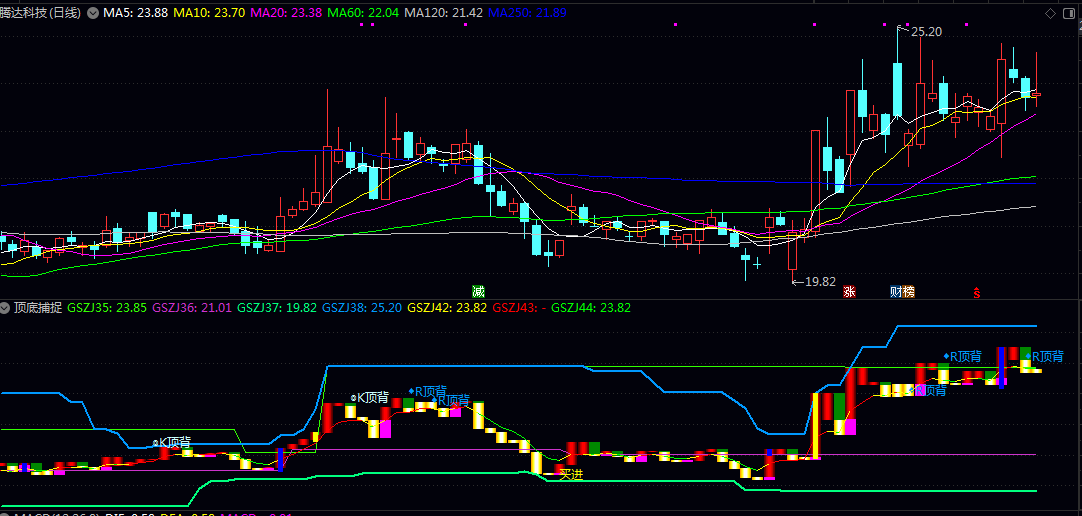
Task: Click the red S marker icon
Action: click(x=976, y=292)
